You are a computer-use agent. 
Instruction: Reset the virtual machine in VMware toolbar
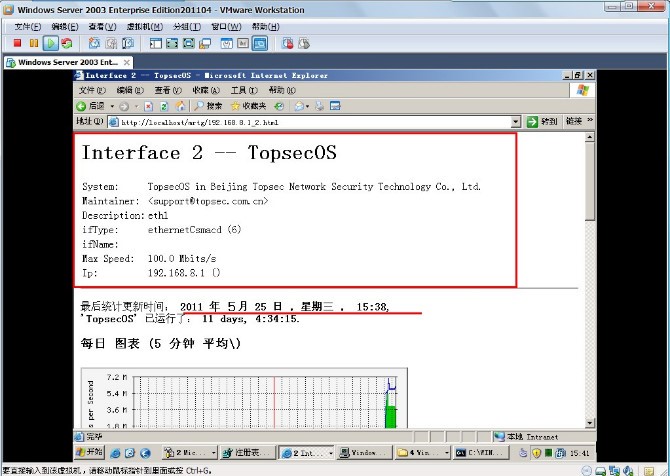click(66, 44)
